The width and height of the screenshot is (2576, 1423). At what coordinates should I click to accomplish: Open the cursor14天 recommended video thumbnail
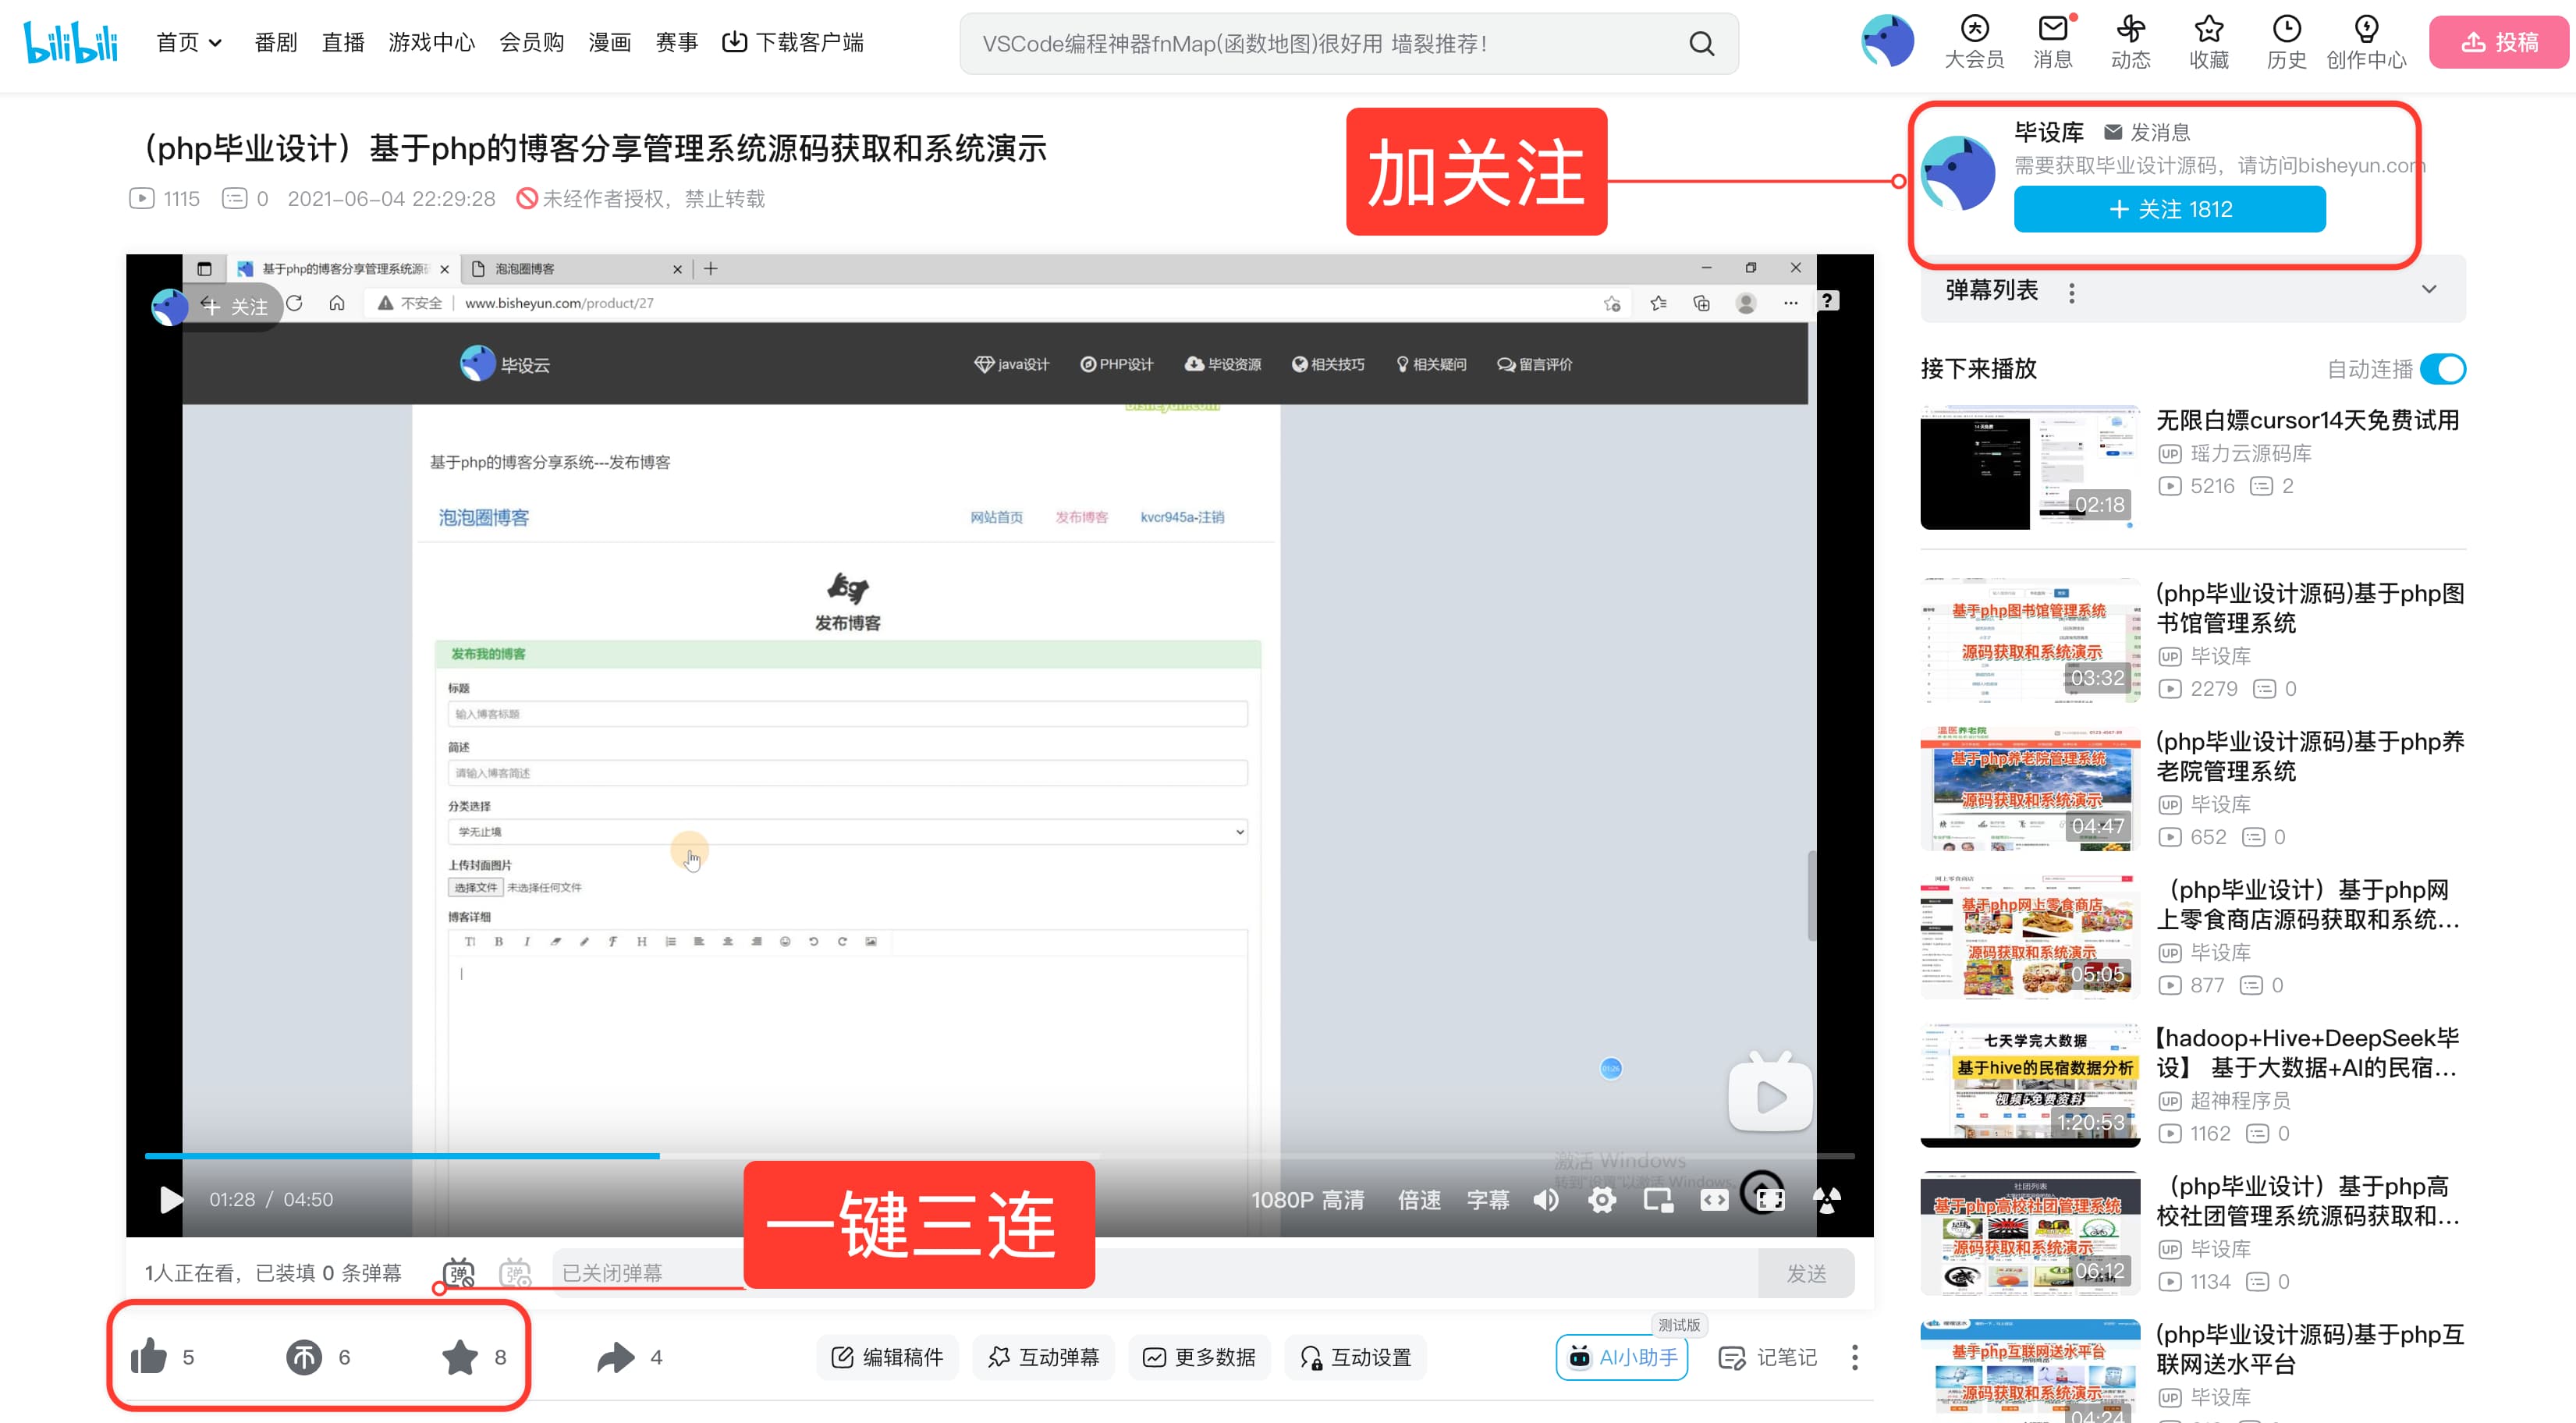coord(2030,467)
